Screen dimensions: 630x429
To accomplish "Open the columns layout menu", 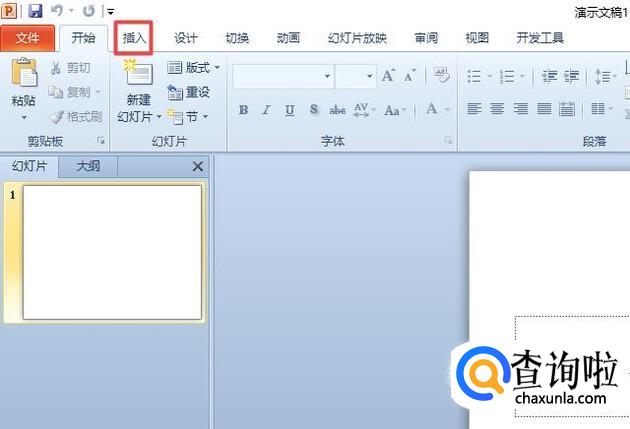I will pyautogui.click(x=601, y=108).
